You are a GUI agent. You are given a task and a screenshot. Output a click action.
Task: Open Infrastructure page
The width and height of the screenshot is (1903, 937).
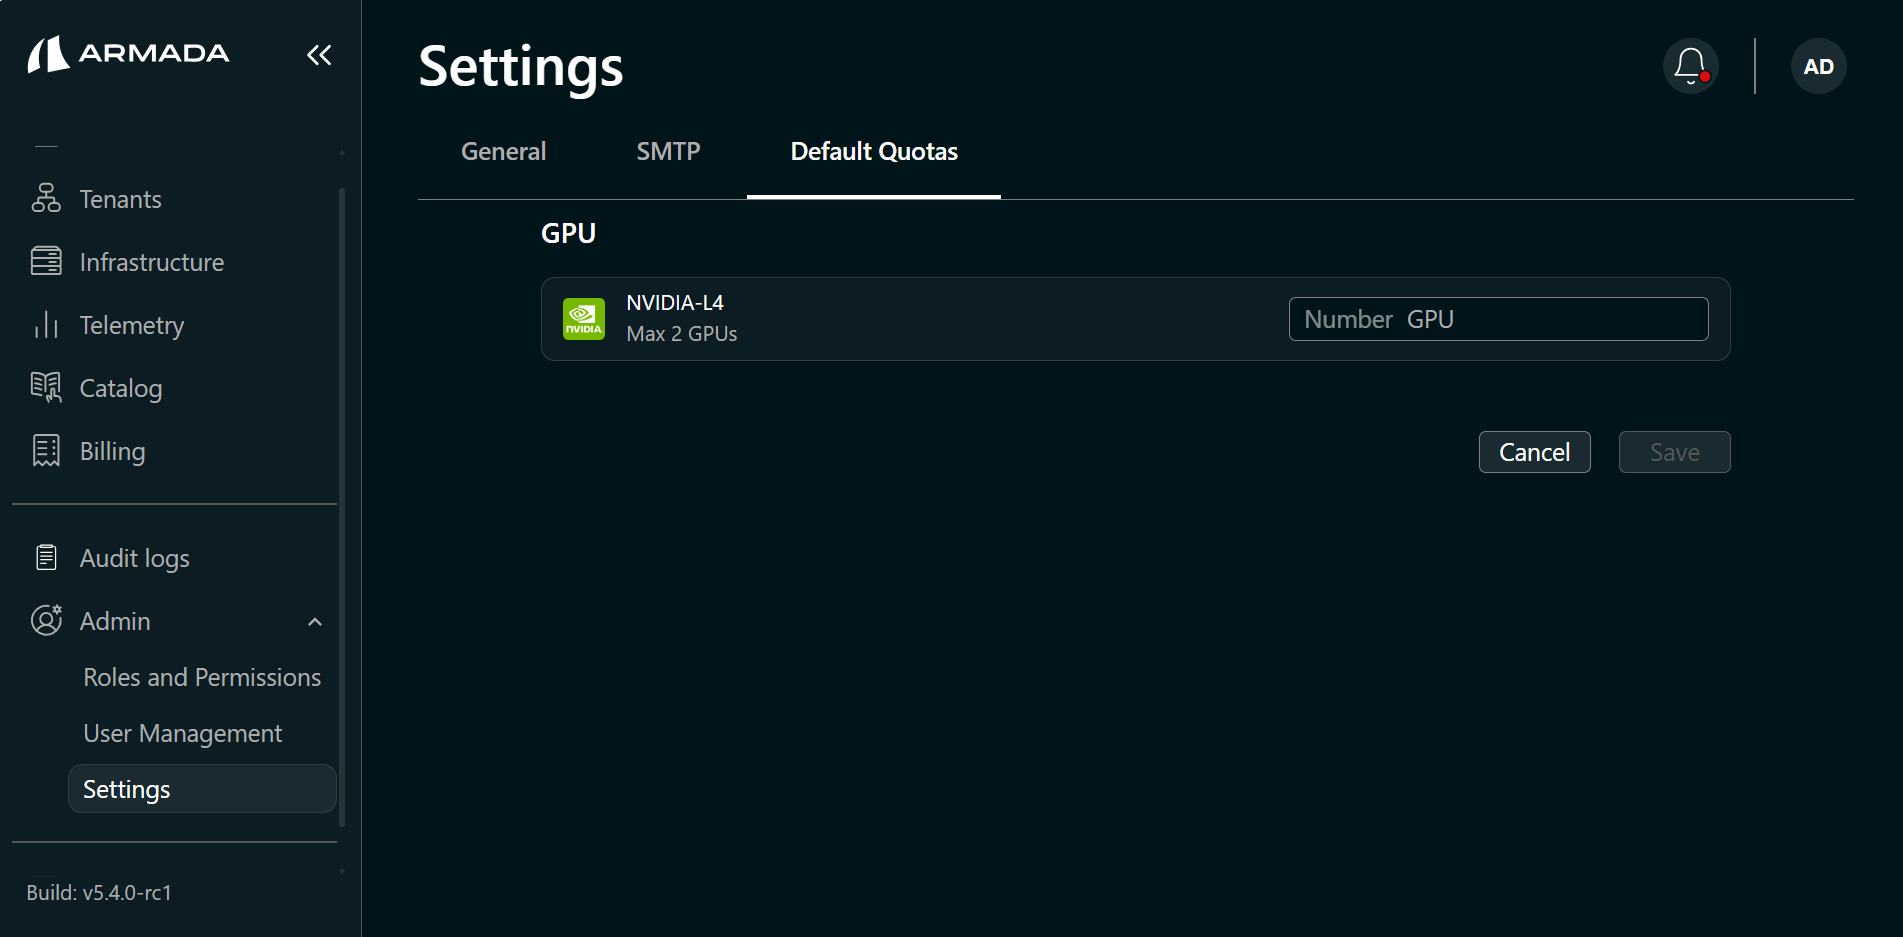[x=152, y=262]
